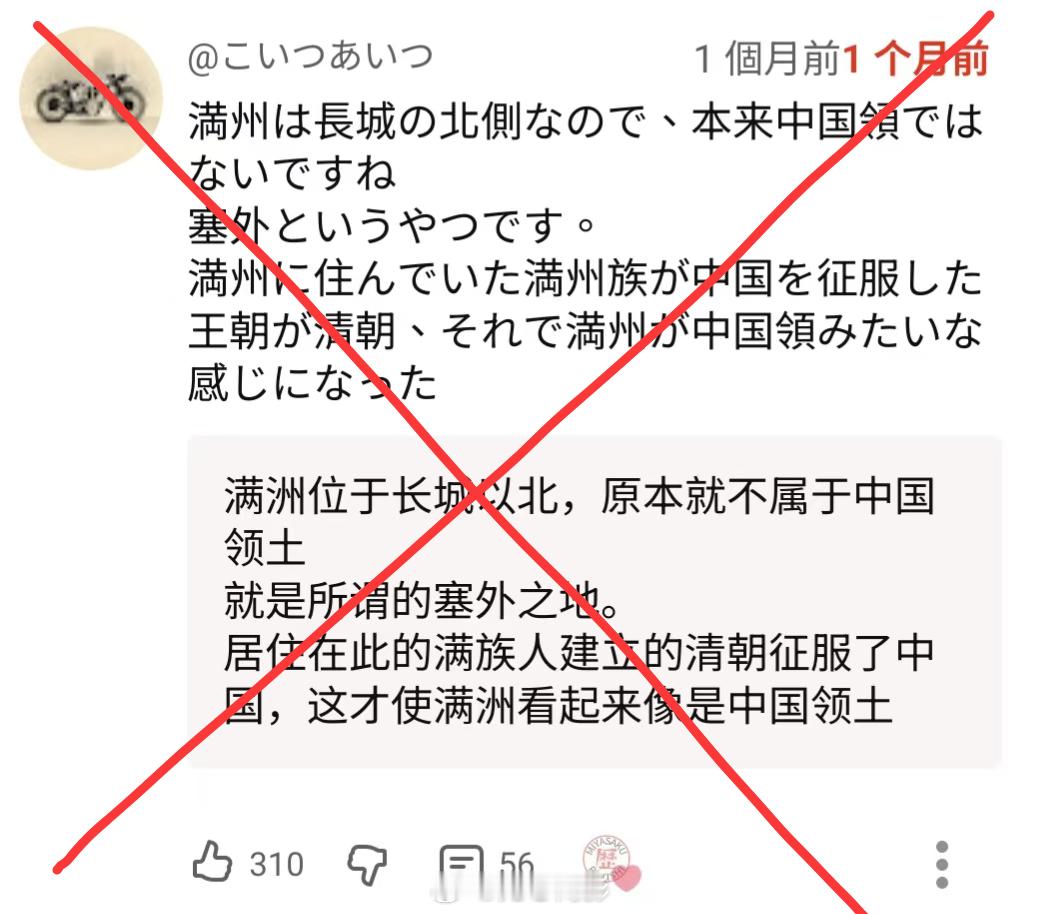
Task: Open the @こいつあいつ channel link
Action: 310,57
